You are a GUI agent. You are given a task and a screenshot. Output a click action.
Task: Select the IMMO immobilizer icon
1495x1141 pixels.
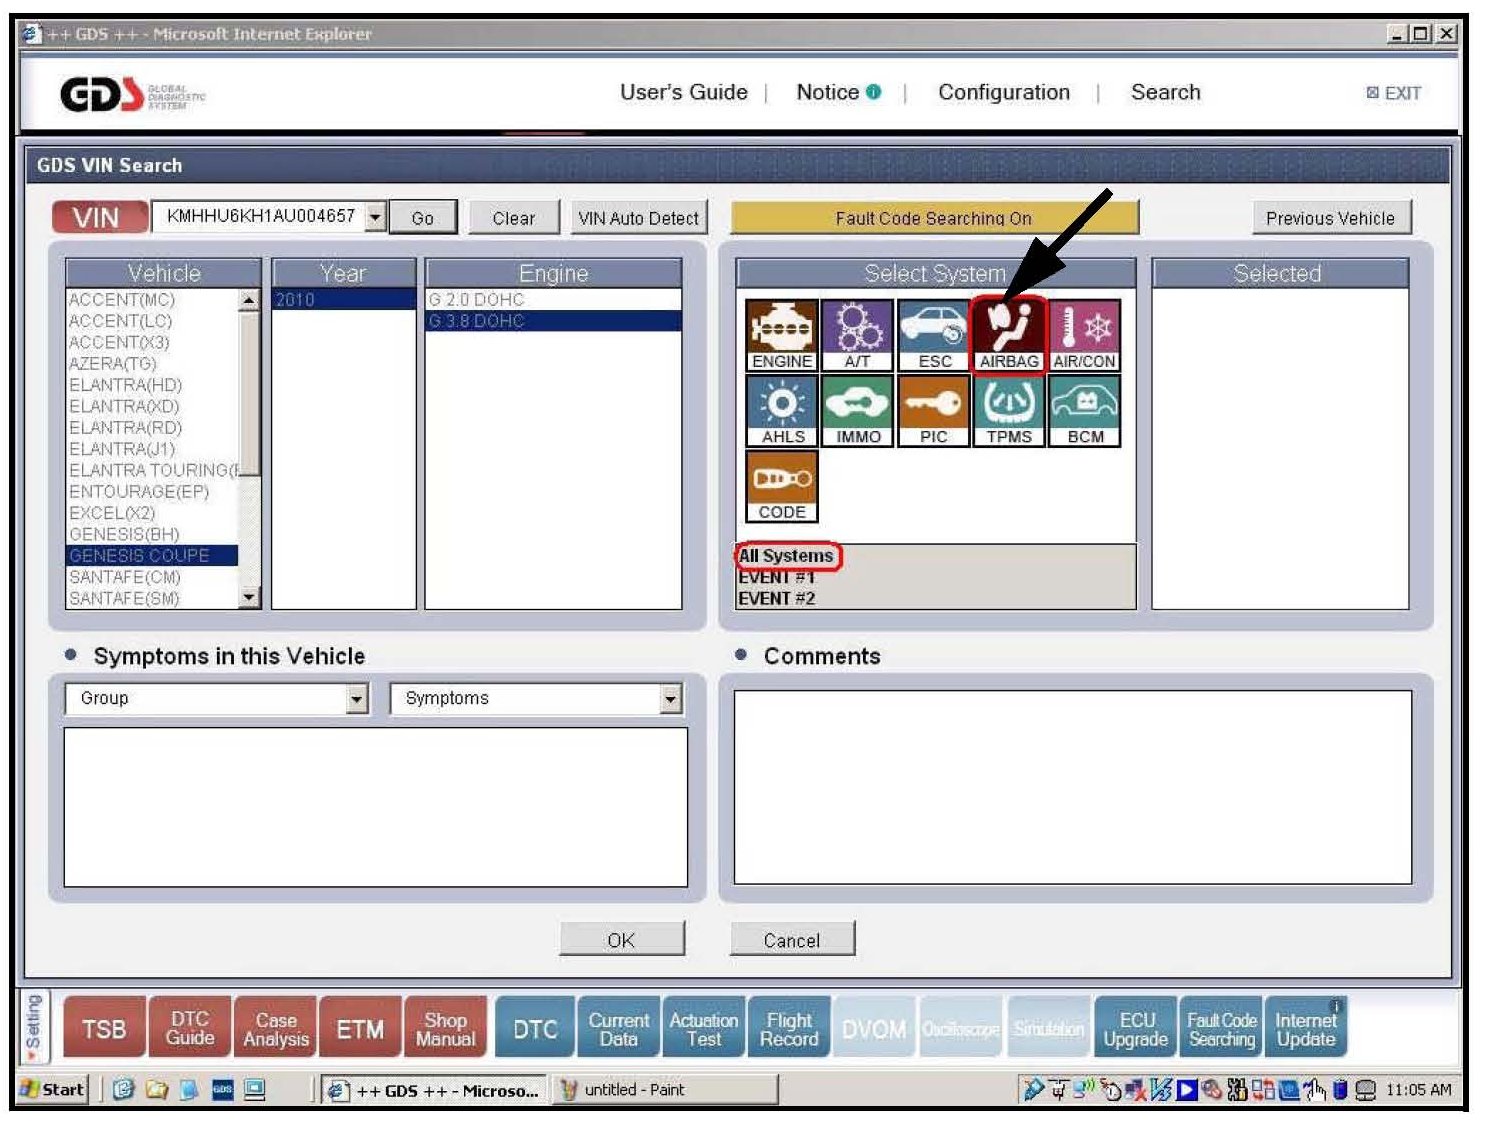pyautogui.click(x=857, y=410)
